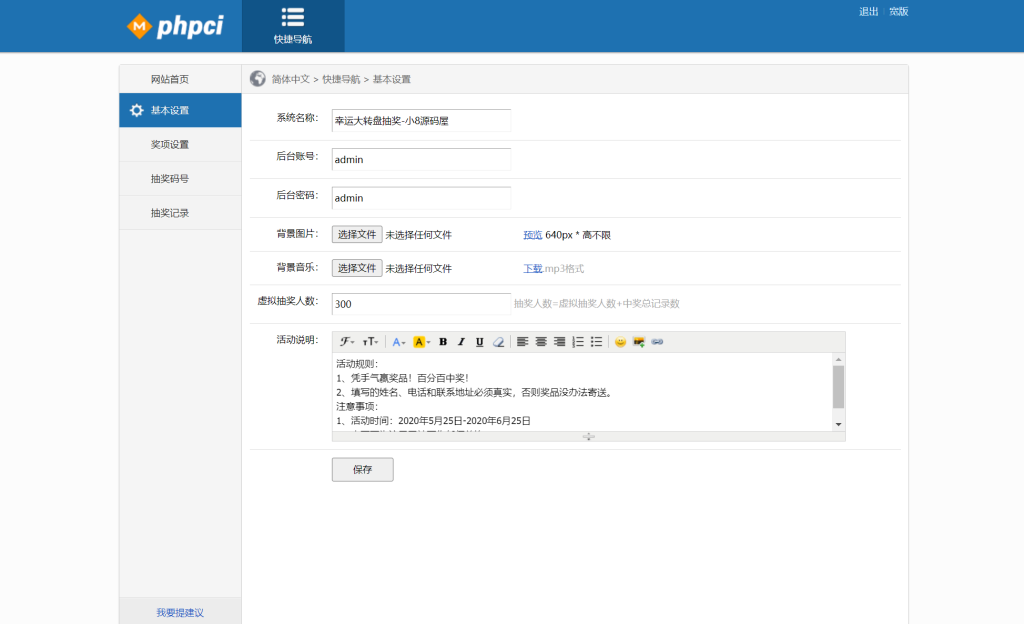Toggle underline formatting in editor
Image resolution: width=1024 pixels, height=624 pixels.
tap(479, 342)
